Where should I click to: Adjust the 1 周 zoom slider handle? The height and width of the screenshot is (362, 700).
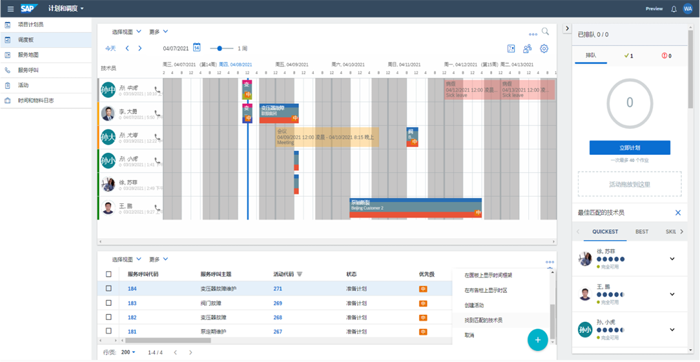click(219, 48)
